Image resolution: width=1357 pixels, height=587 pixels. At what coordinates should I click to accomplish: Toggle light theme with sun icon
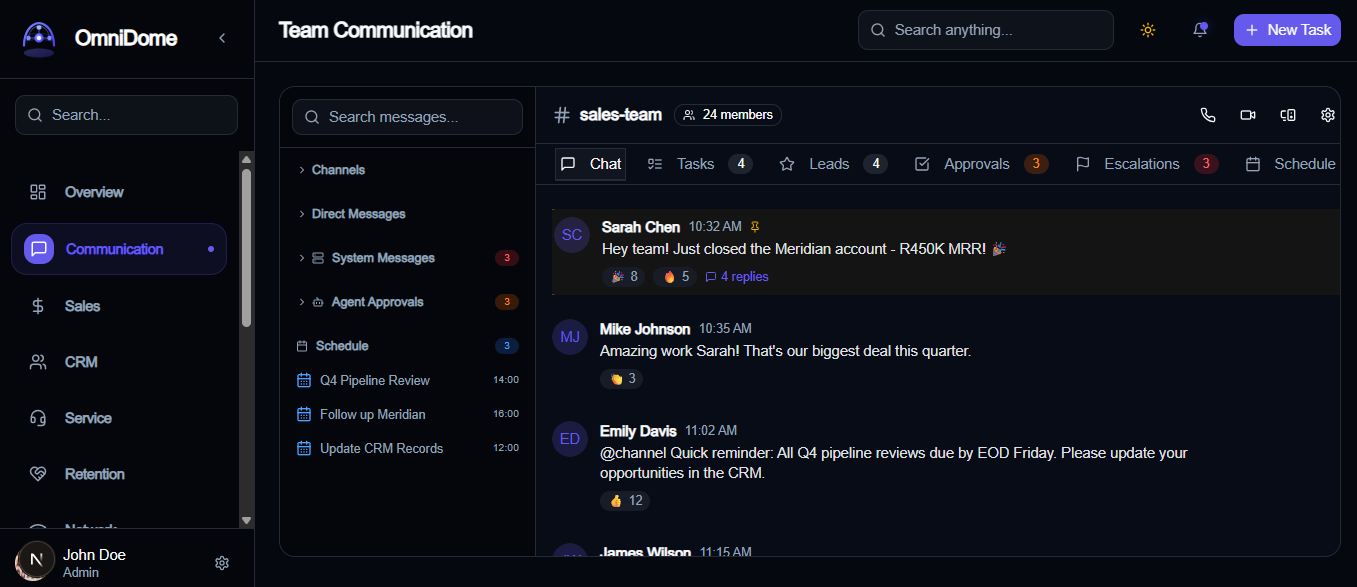tap(1148, 30)
